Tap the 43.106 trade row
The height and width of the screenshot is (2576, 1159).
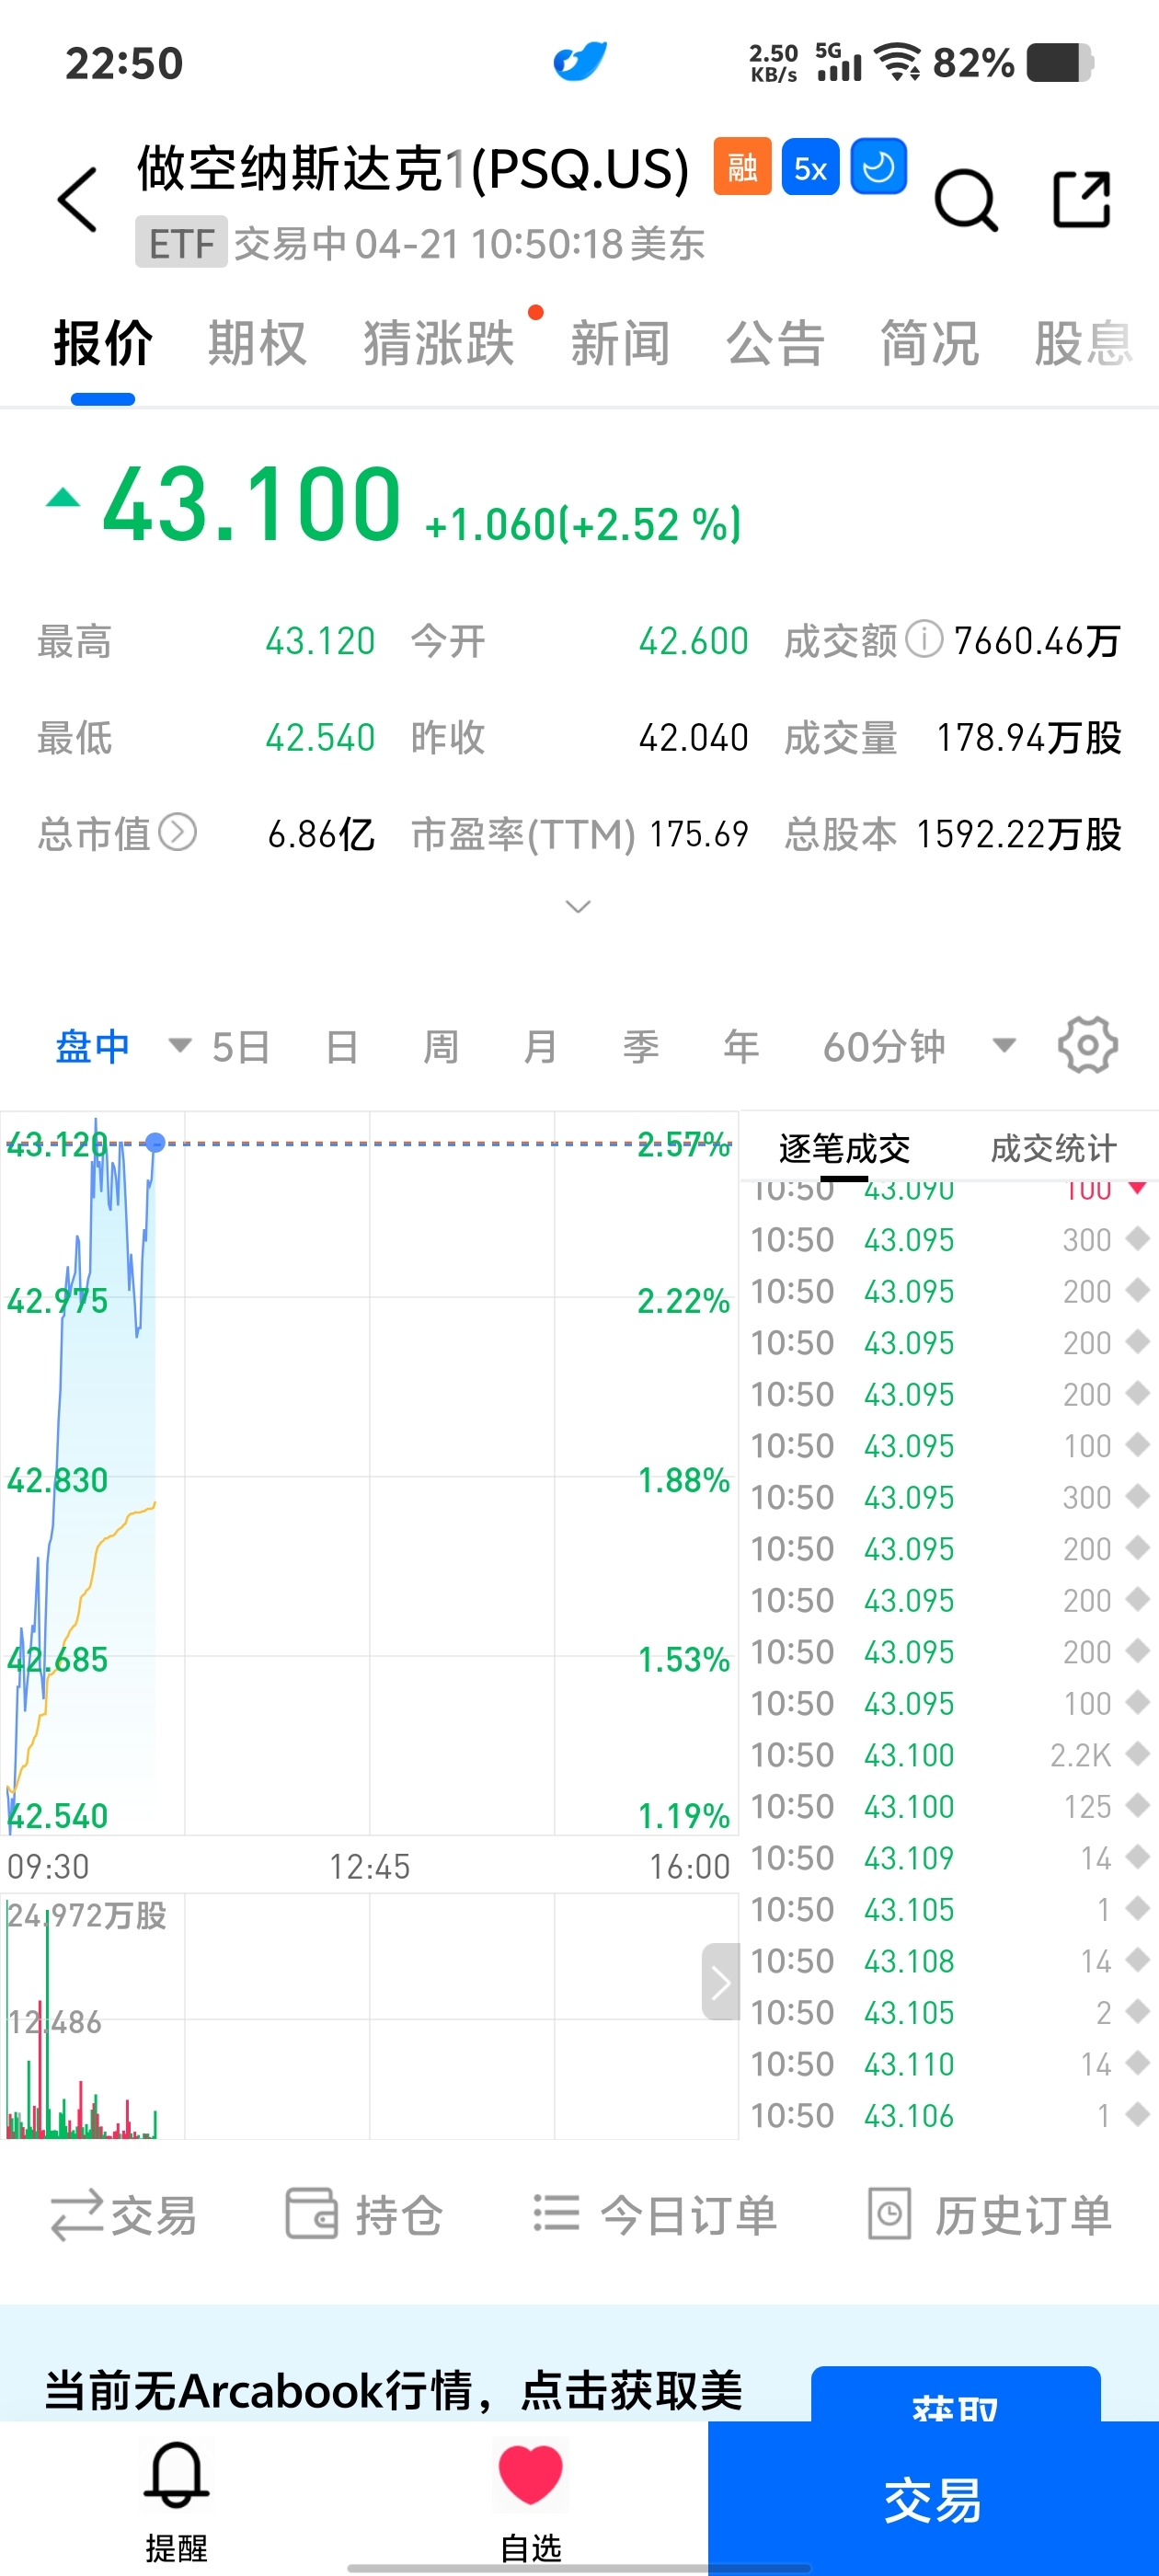tap(949, 2115)
